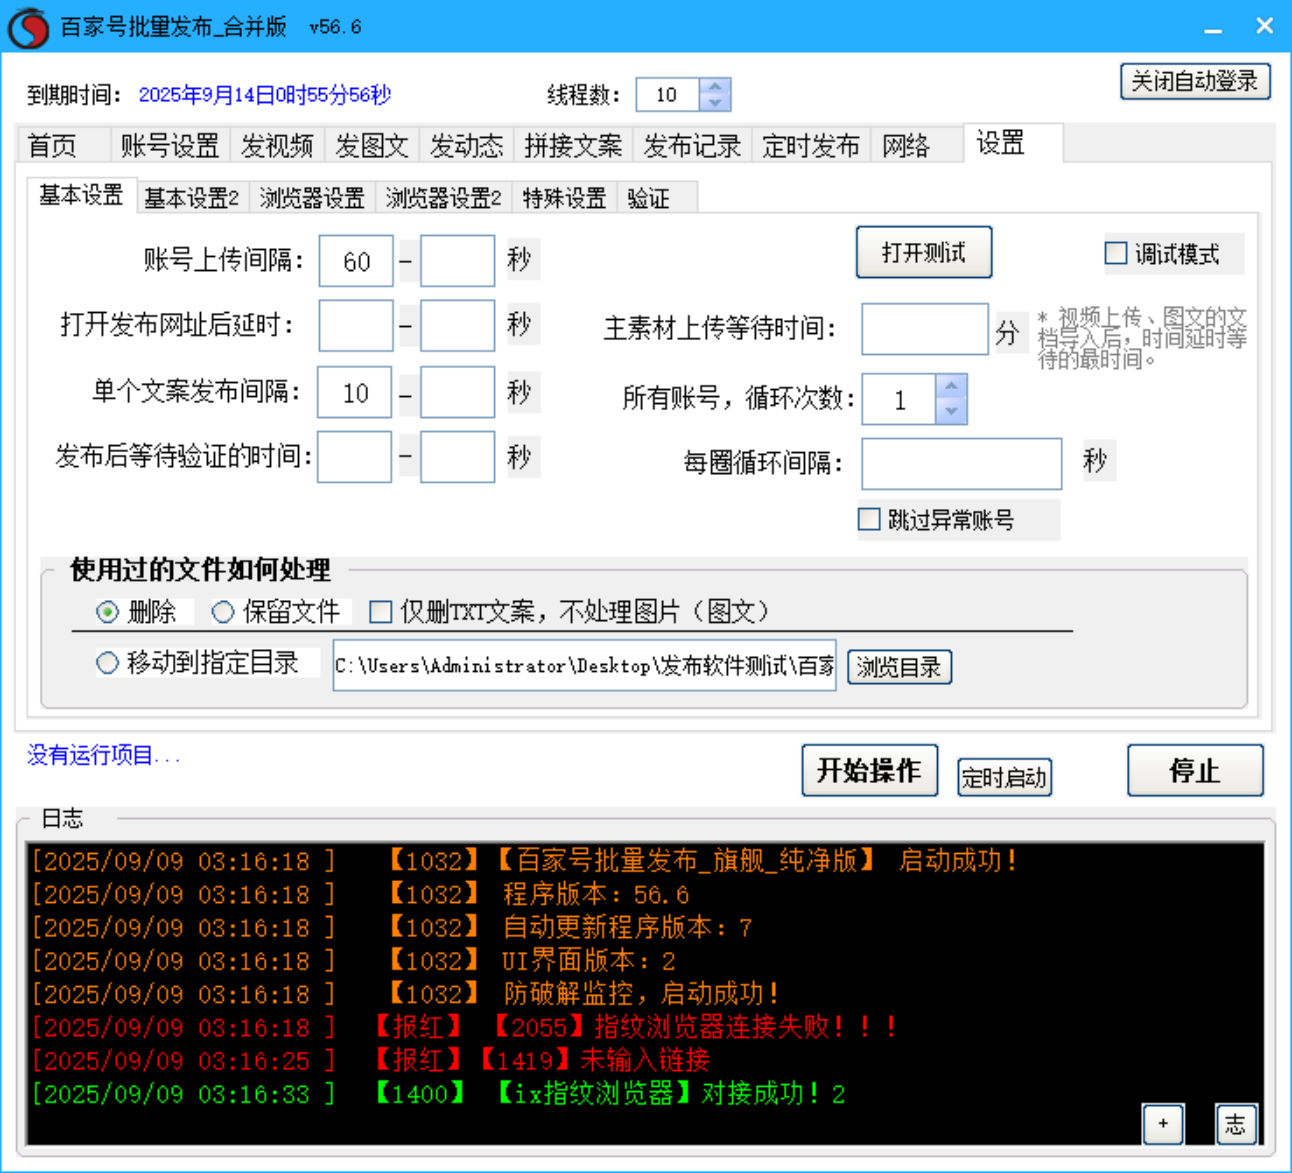1292x1173 pixels.
Task: Enable the 调试模式 checkbox
Action: click(1115, 253)
